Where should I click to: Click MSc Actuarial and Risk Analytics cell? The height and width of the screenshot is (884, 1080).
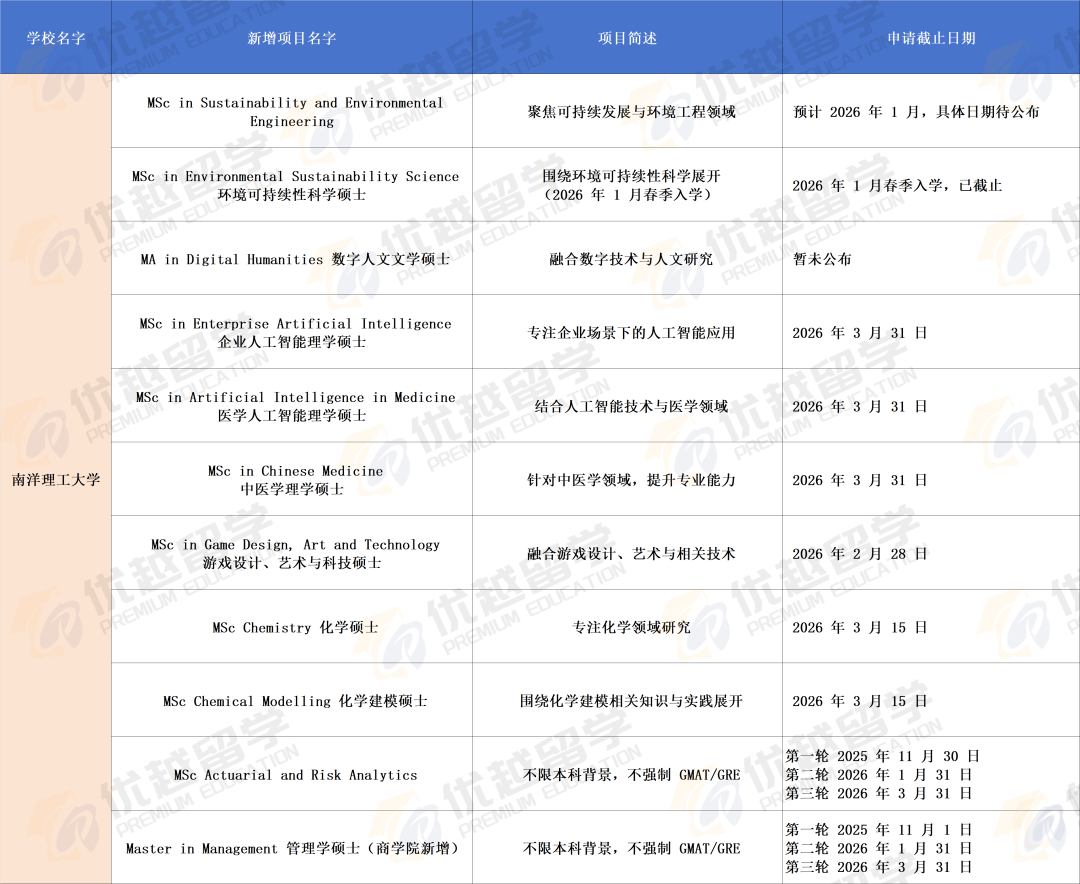293,775
